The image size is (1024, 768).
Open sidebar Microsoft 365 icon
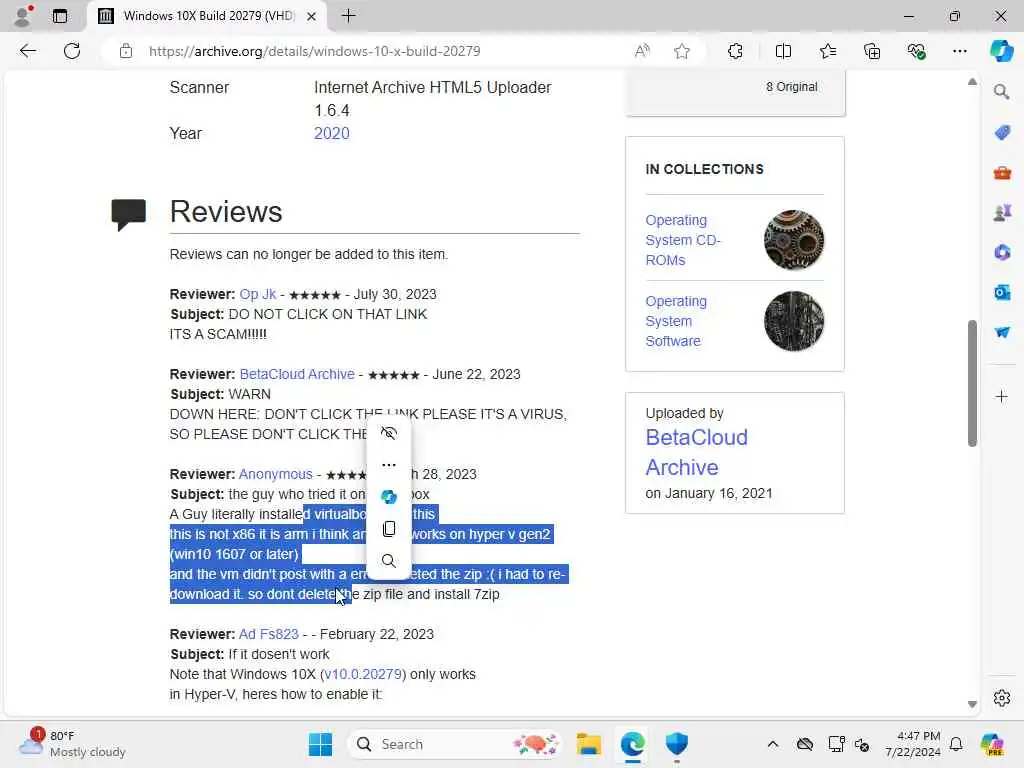1002,252
